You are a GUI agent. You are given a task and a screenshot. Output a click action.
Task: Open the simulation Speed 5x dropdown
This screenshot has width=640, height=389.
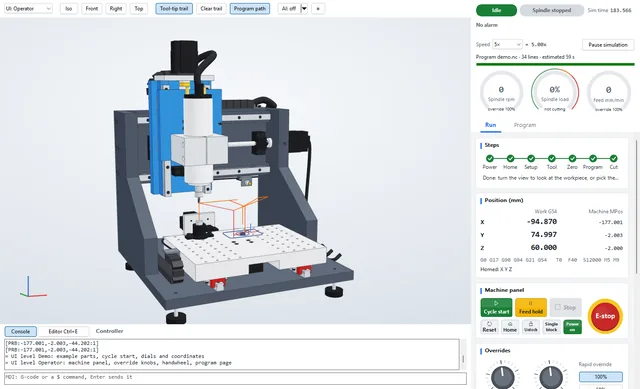(507, 44)
